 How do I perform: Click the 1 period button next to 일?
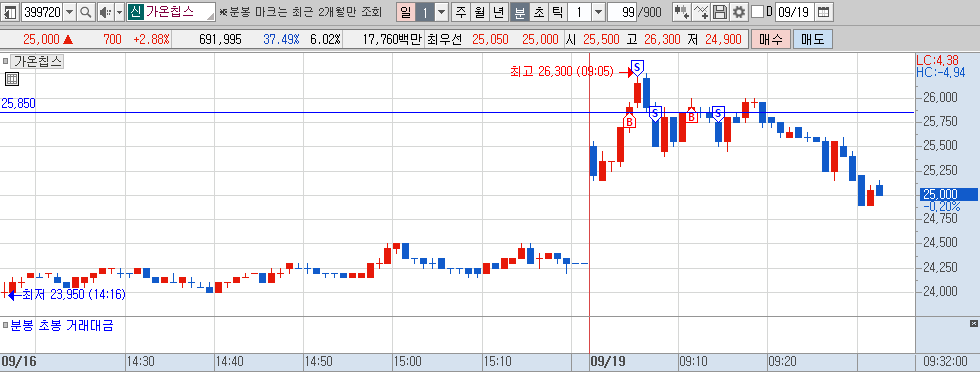pyautogui.click(x=425, y=11)
